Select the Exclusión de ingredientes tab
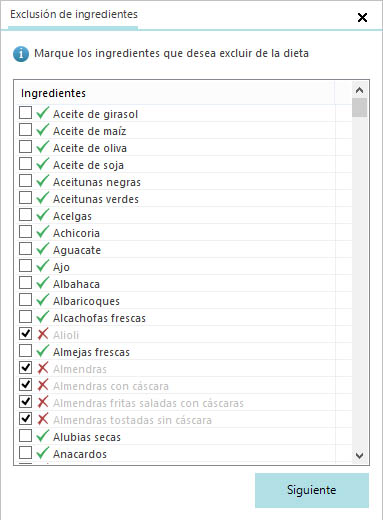This screenshot has height=520, width=383. click(x=74, y=14)
